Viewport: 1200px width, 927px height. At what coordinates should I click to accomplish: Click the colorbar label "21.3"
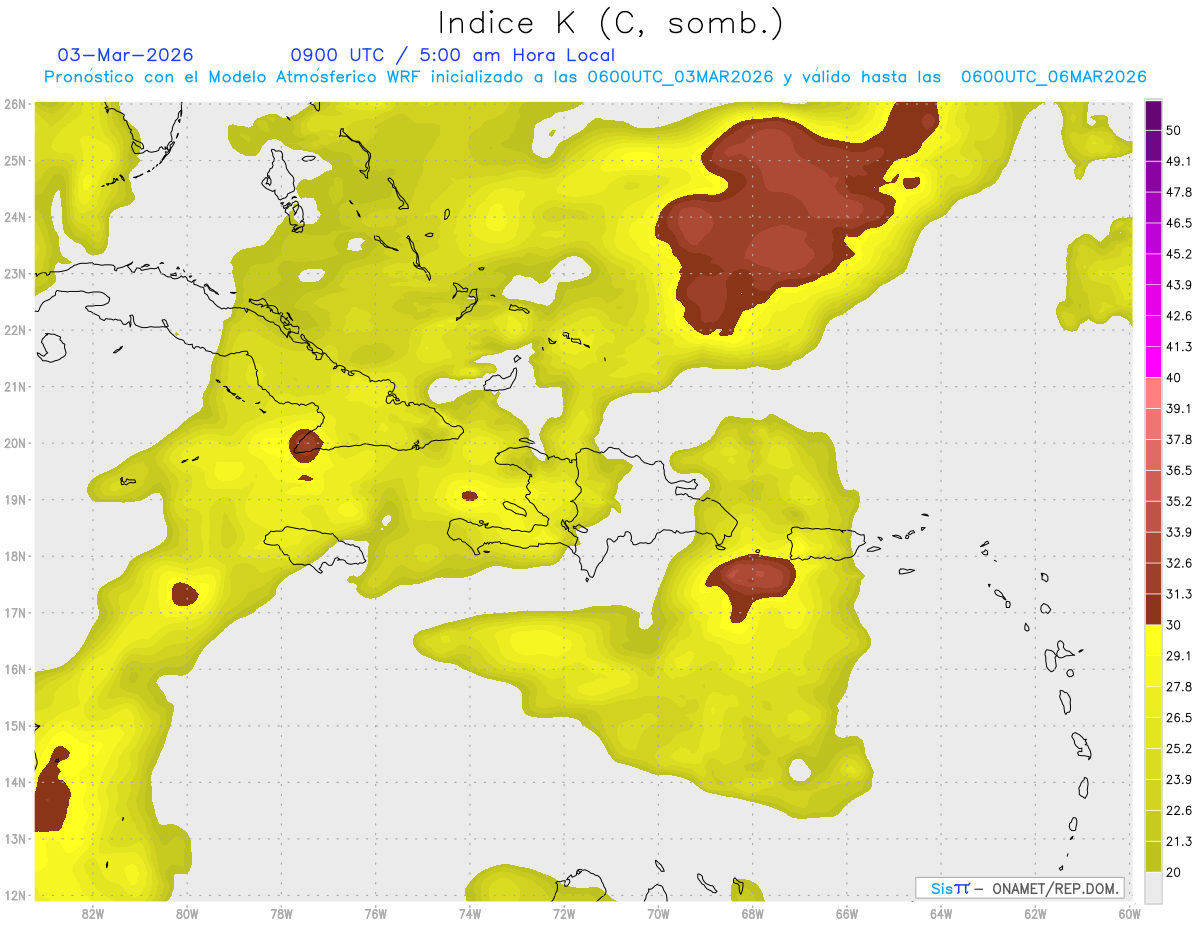1179,842
